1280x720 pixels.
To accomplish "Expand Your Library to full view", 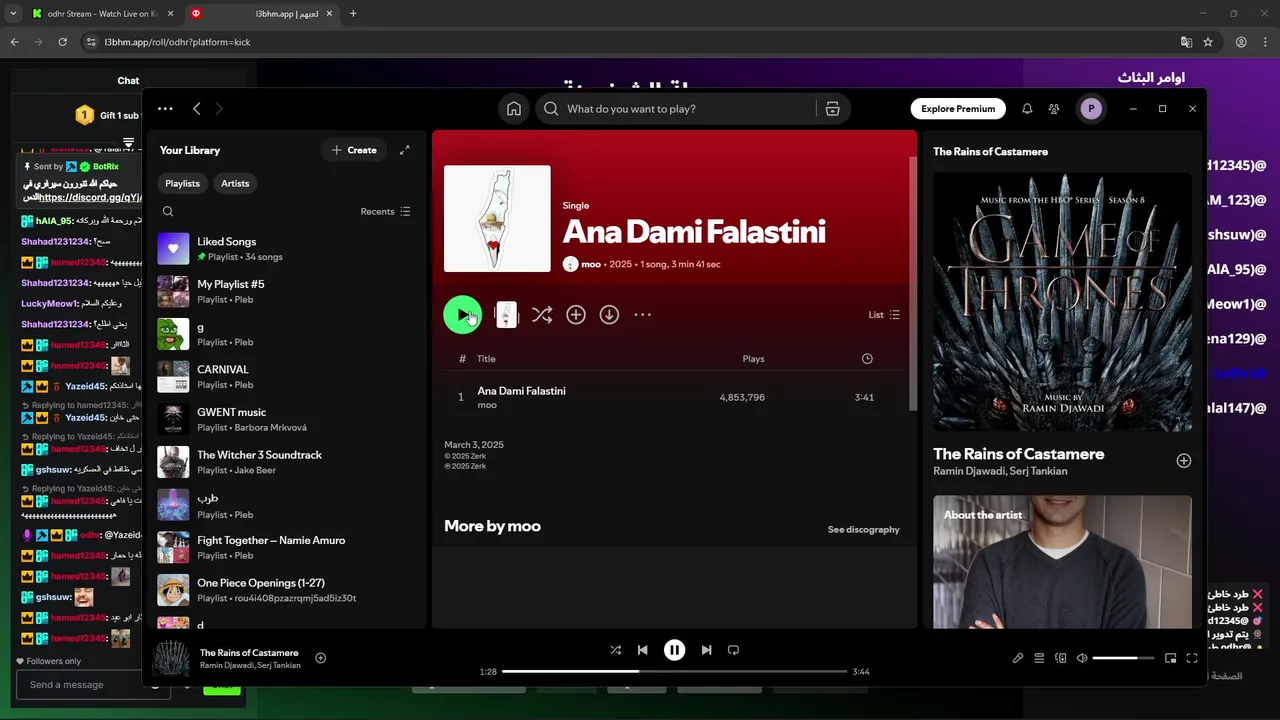I will click(405, 150).
